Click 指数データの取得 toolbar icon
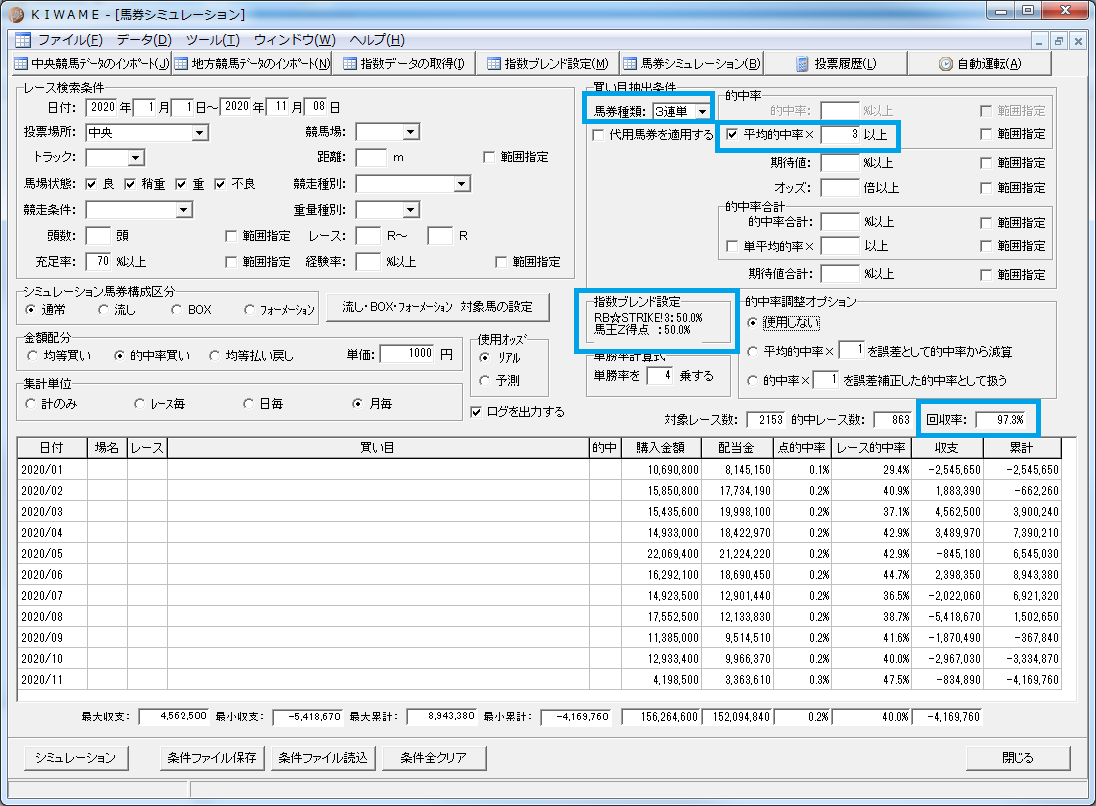Viewport: 1096px width, 806px height. tap(349, 64)
